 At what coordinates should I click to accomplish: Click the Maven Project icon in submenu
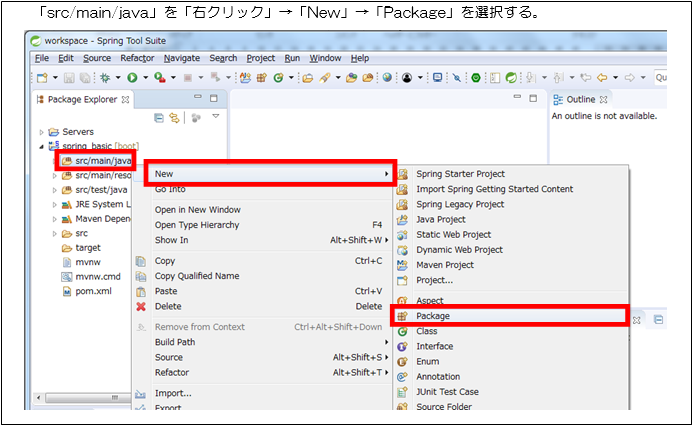point(403,265)
